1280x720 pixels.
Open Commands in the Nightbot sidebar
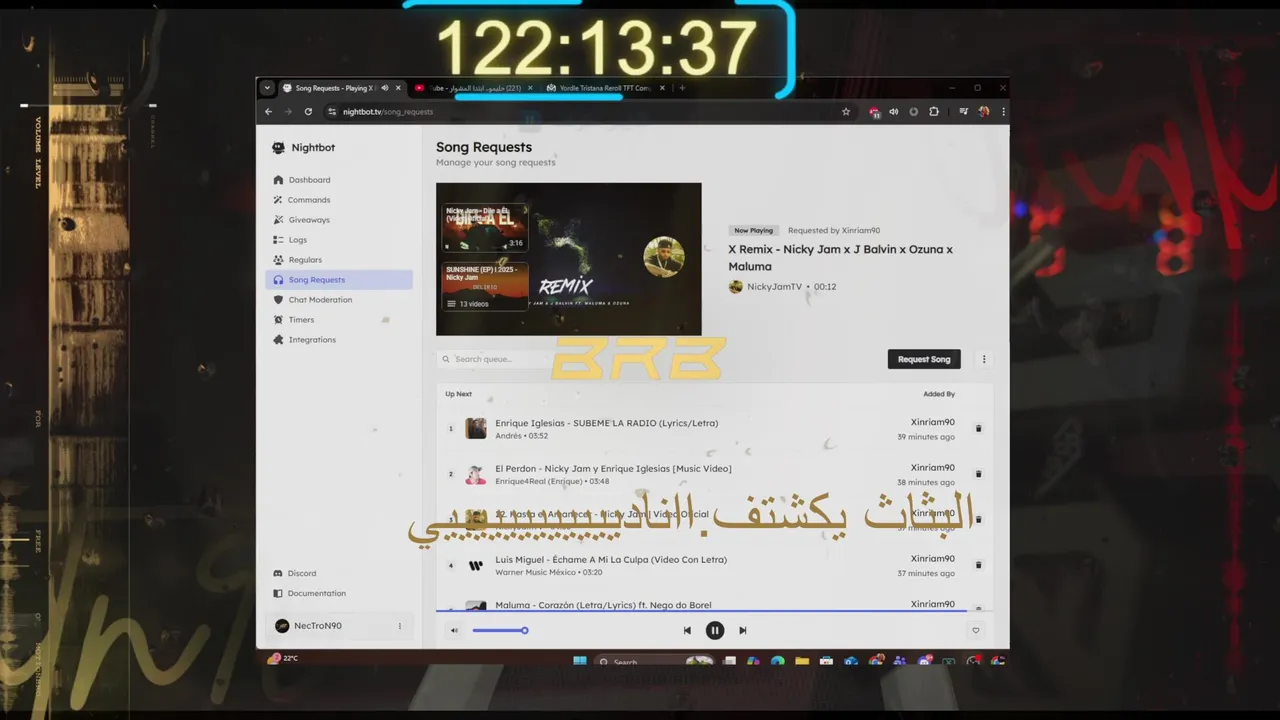(339, 200)
